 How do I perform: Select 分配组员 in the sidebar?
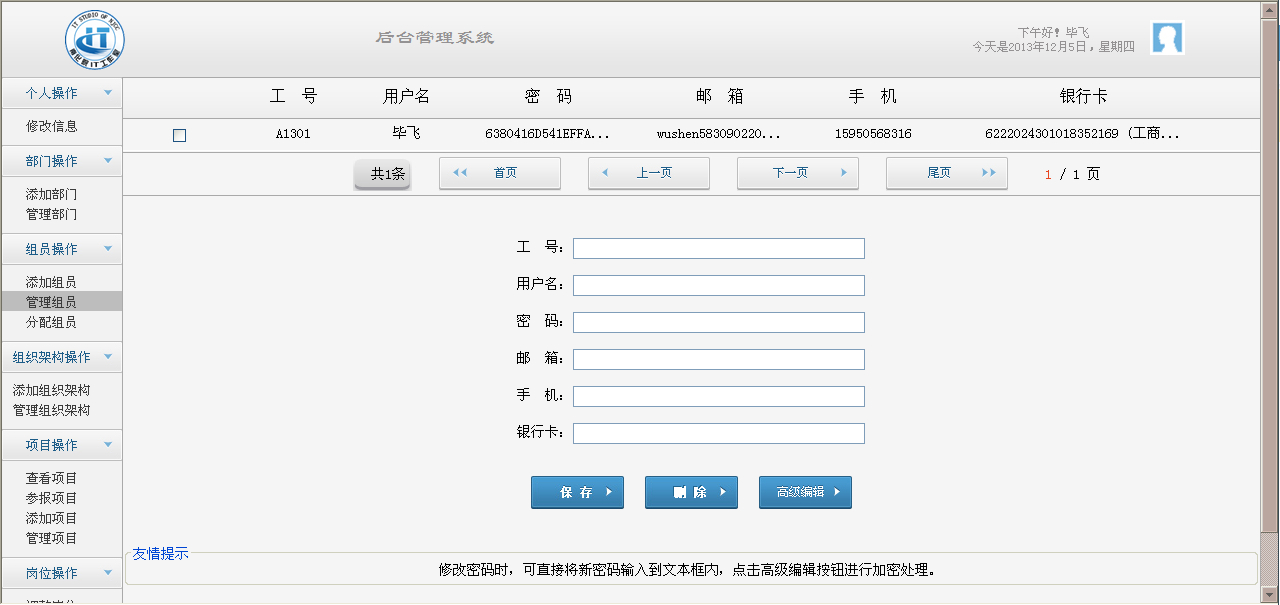pyautogui.click(x=51, y=322)
